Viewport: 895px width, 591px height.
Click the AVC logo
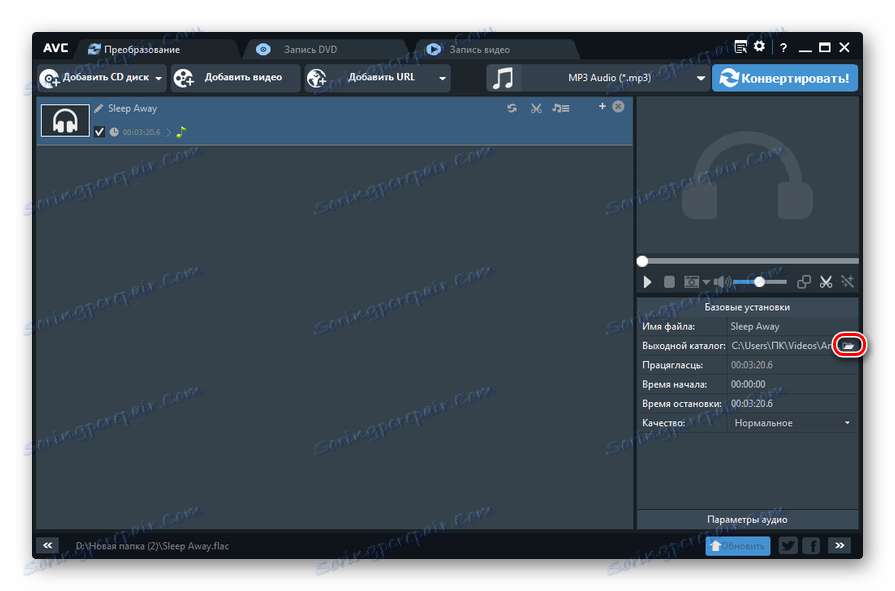pos(55,48)
